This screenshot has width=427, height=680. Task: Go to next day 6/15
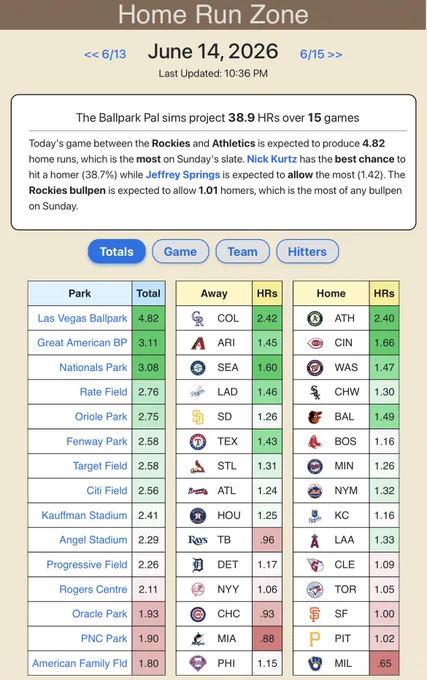(321, 54)
